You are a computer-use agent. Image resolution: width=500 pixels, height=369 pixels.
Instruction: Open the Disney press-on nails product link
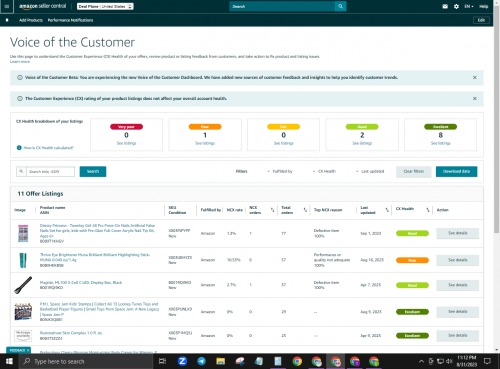tap(97, 231)
